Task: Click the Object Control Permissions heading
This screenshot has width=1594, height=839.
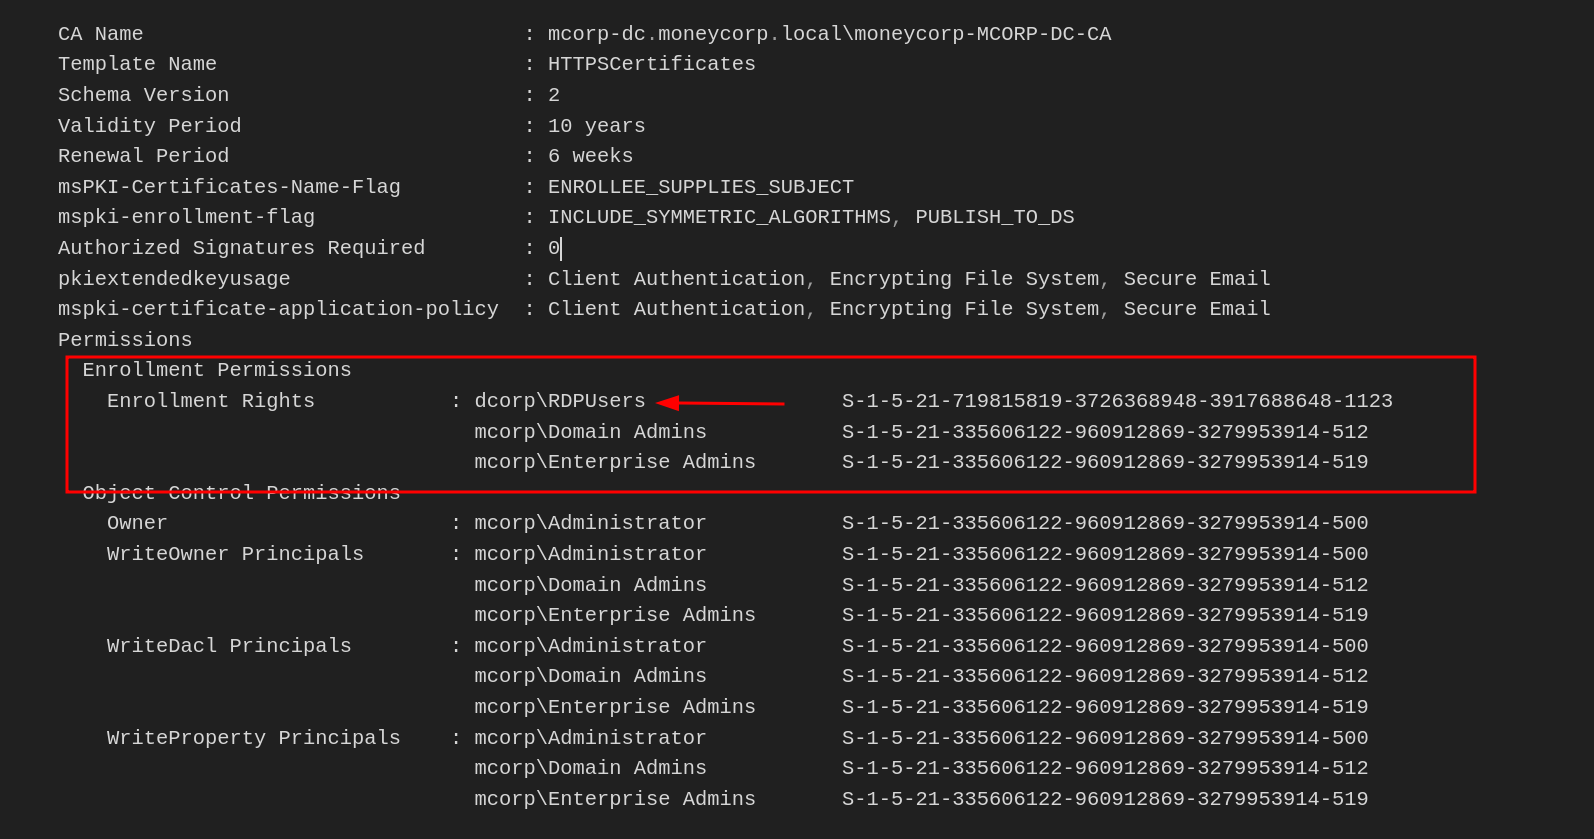Action: tap(241, 493)
